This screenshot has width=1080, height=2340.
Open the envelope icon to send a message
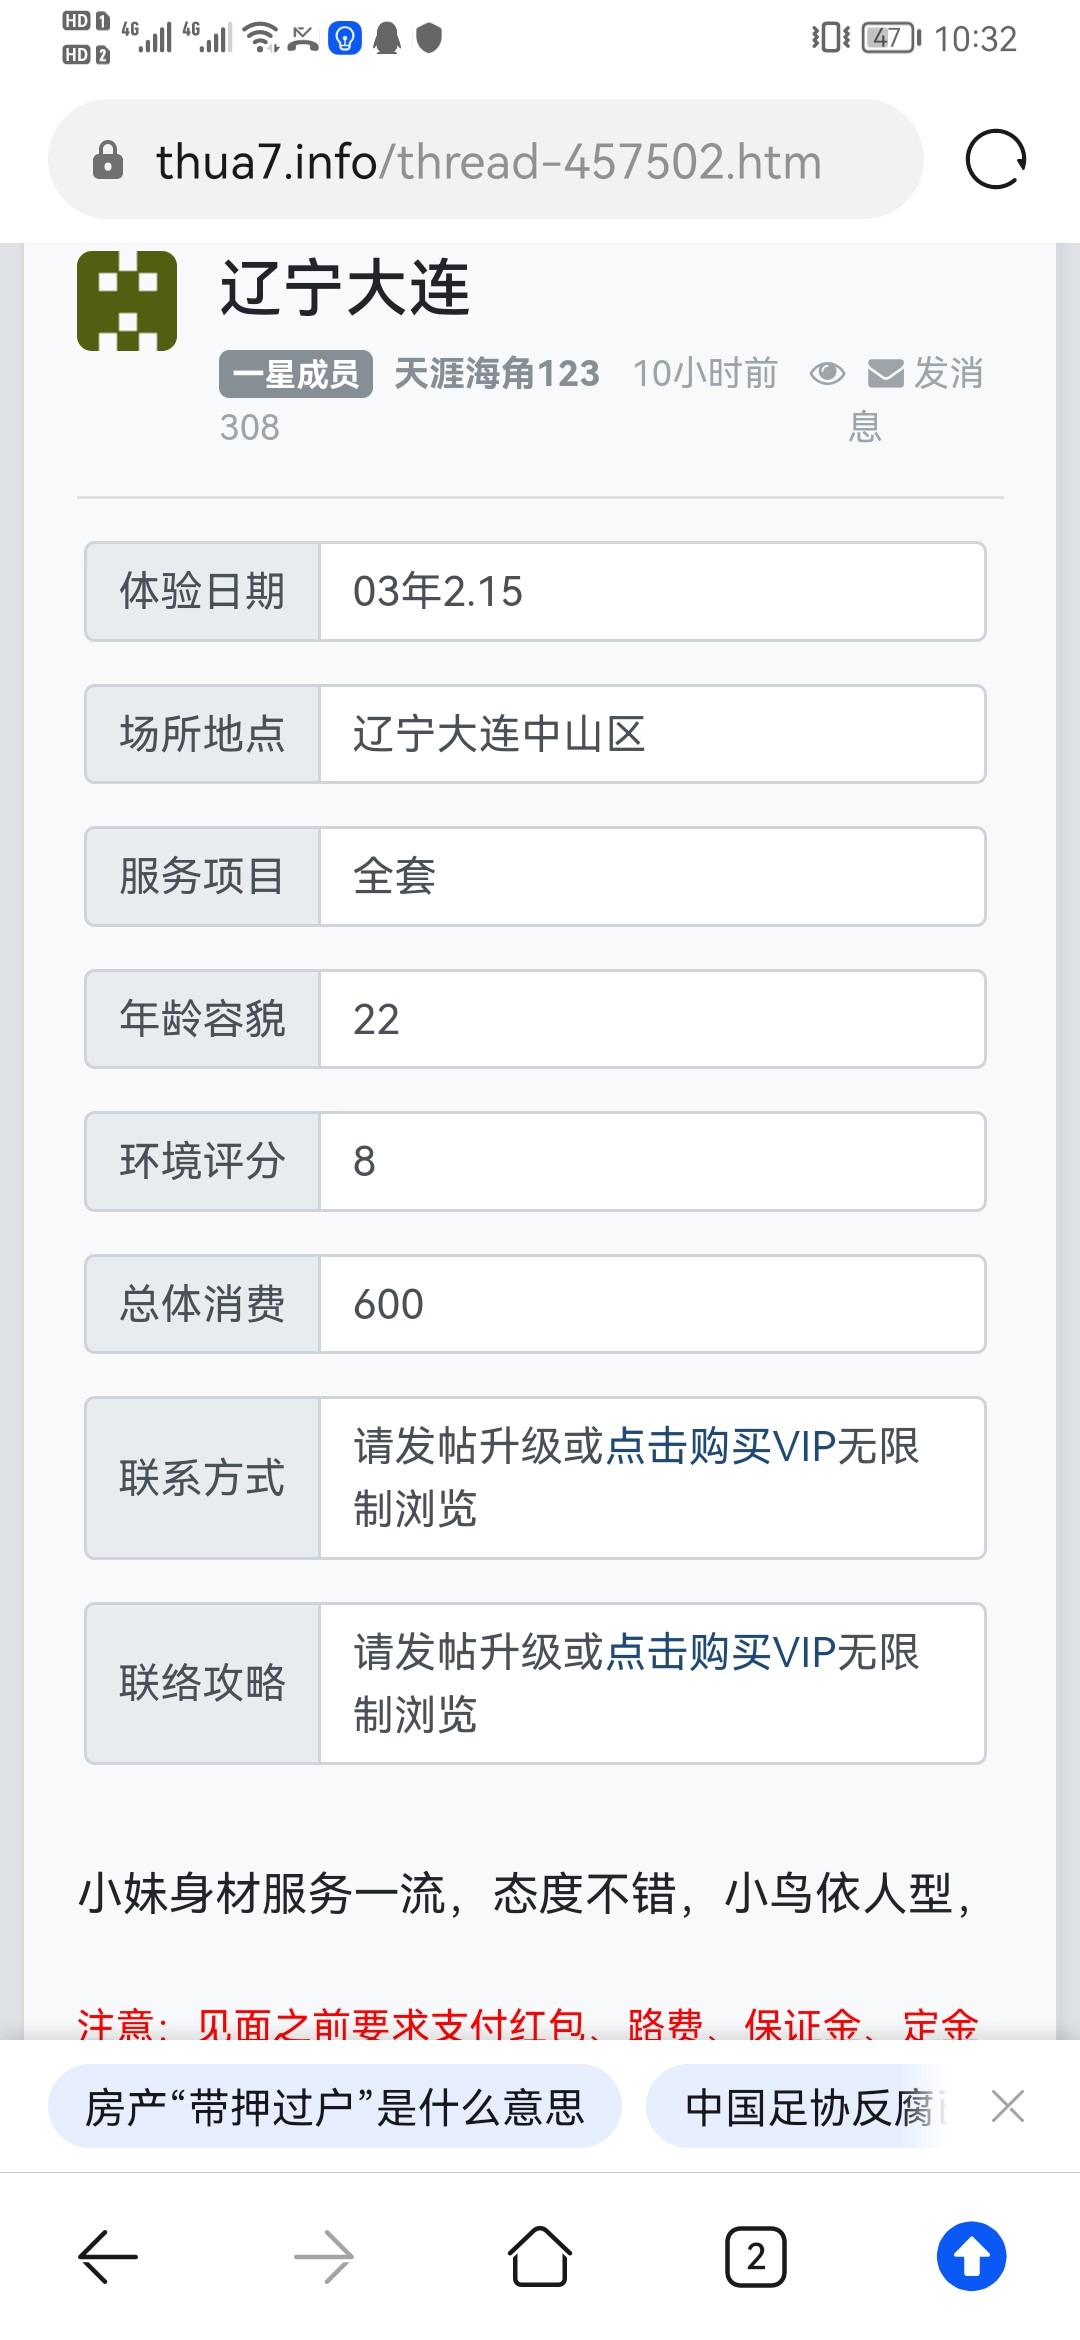tap(884, 374)
